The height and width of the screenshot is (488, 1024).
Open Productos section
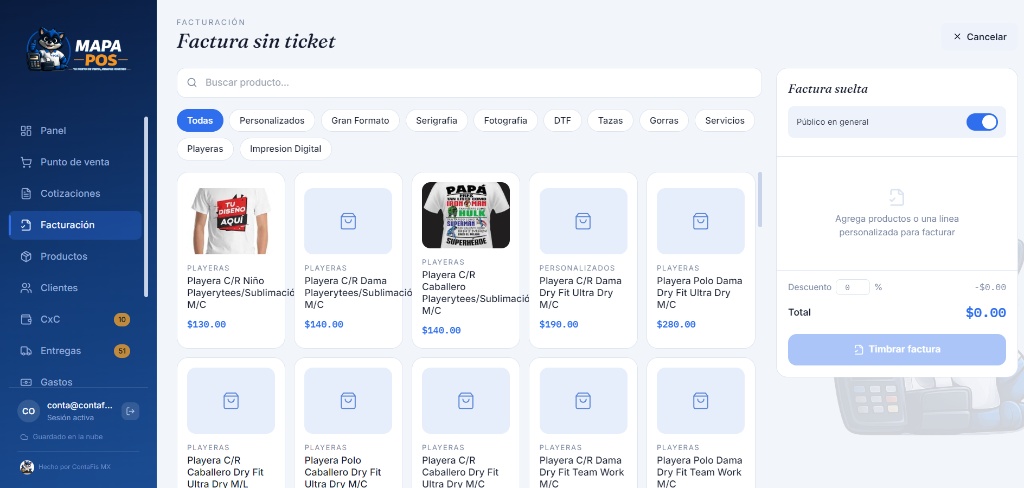pos(76,256)
